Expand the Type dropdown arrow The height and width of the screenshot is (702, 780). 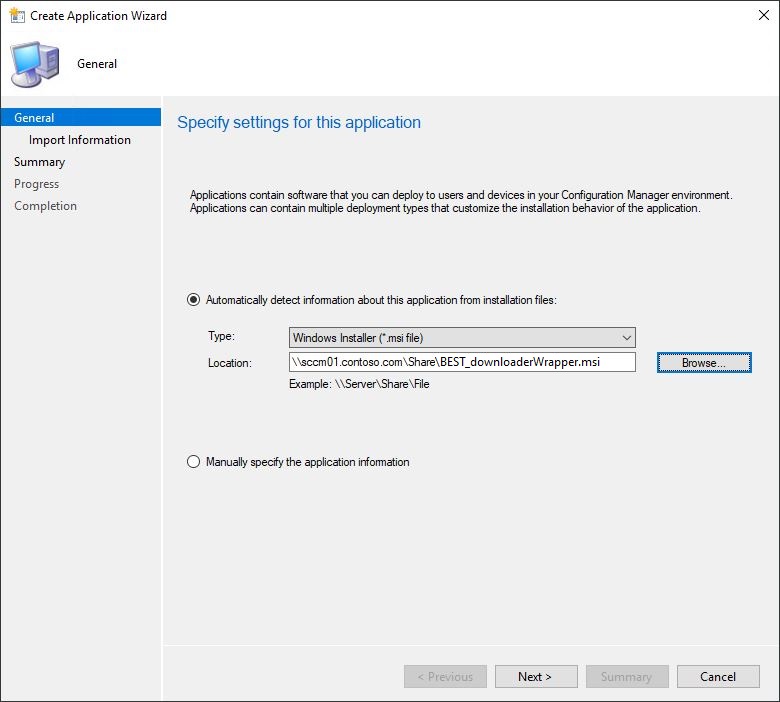pyautogui.click(x=625, y=338)
